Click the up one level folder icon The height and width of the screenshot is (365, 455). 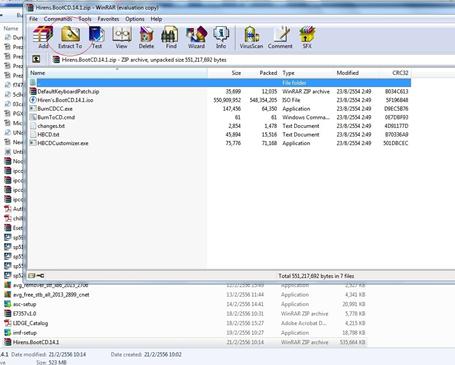36,59
